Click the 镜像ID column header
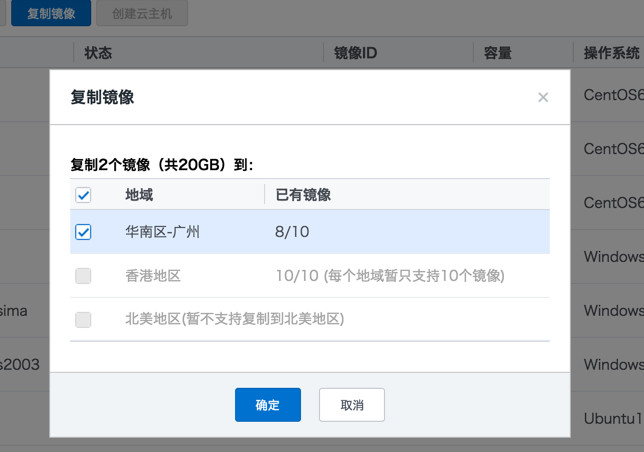Screen dimensions: 644x452 tap(355, 53)
